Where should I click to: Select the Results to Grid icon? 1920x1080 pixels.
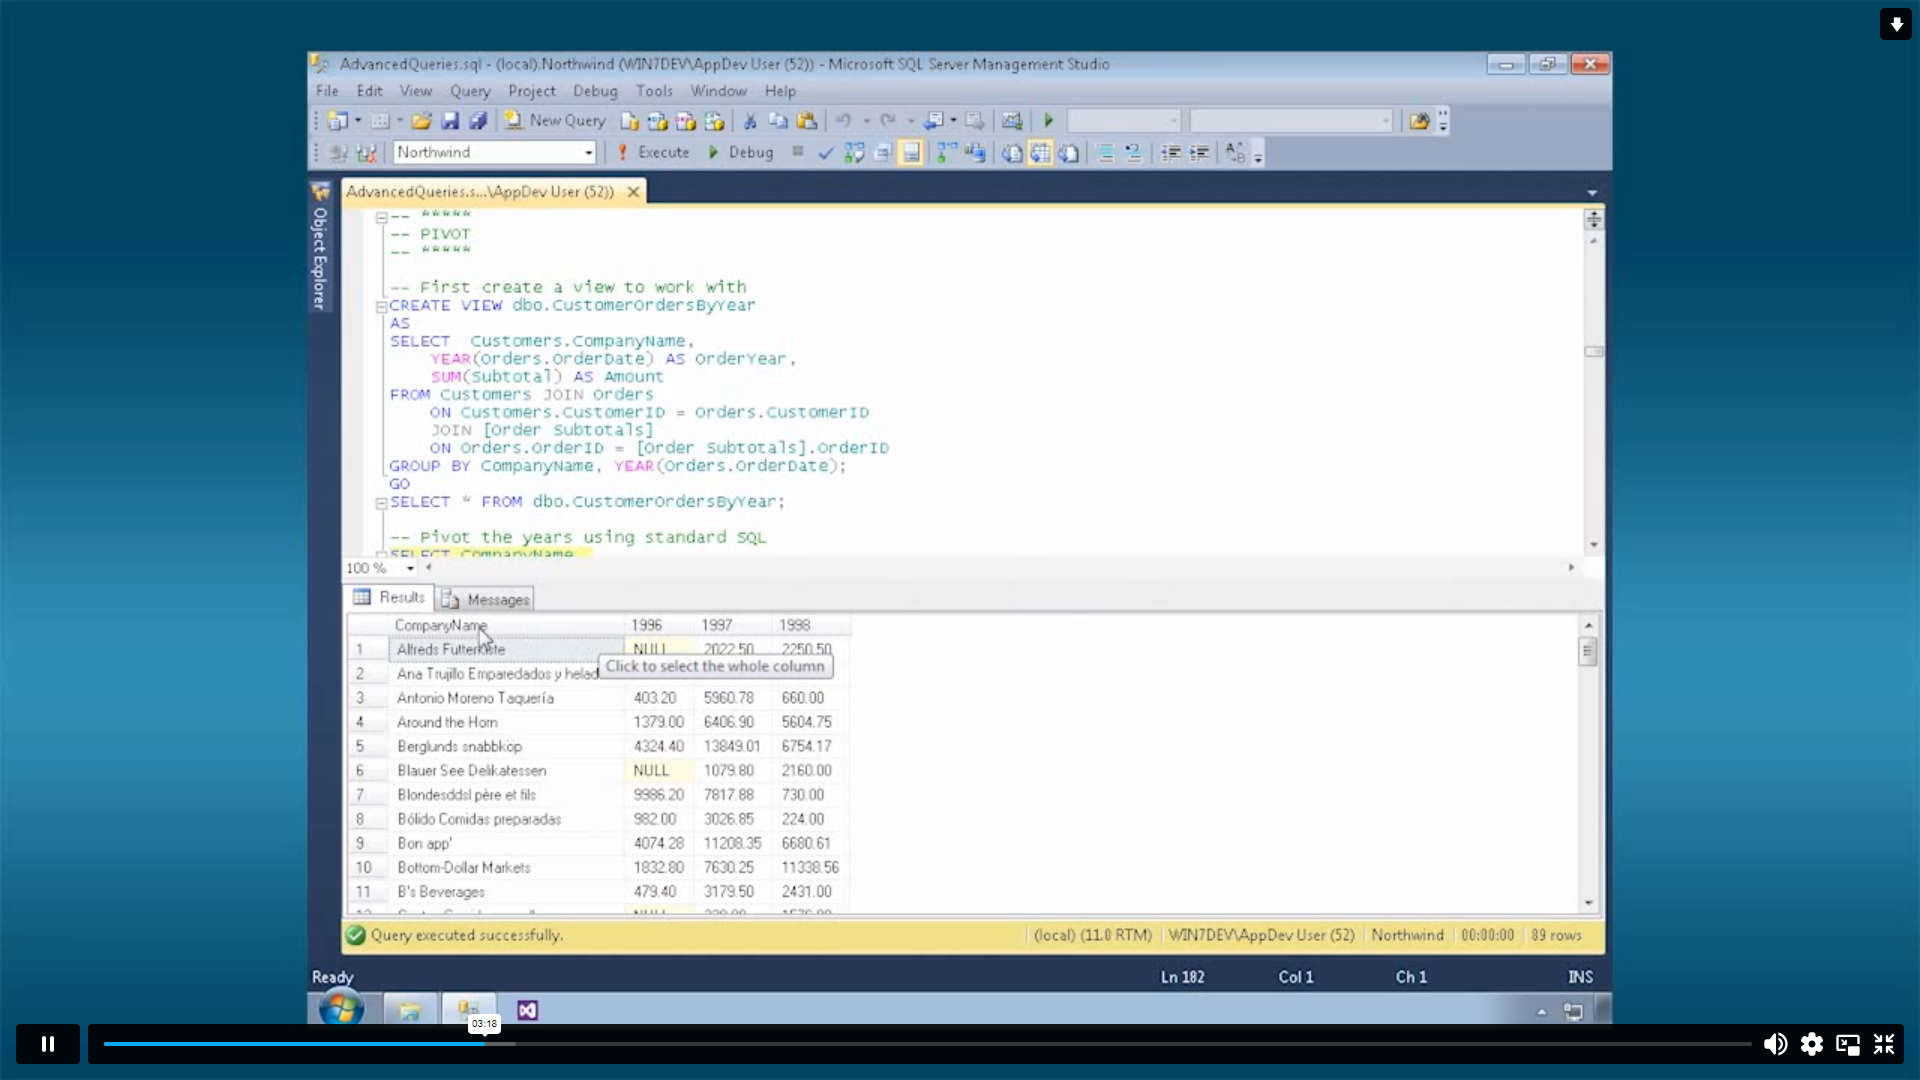[1041, 153]
